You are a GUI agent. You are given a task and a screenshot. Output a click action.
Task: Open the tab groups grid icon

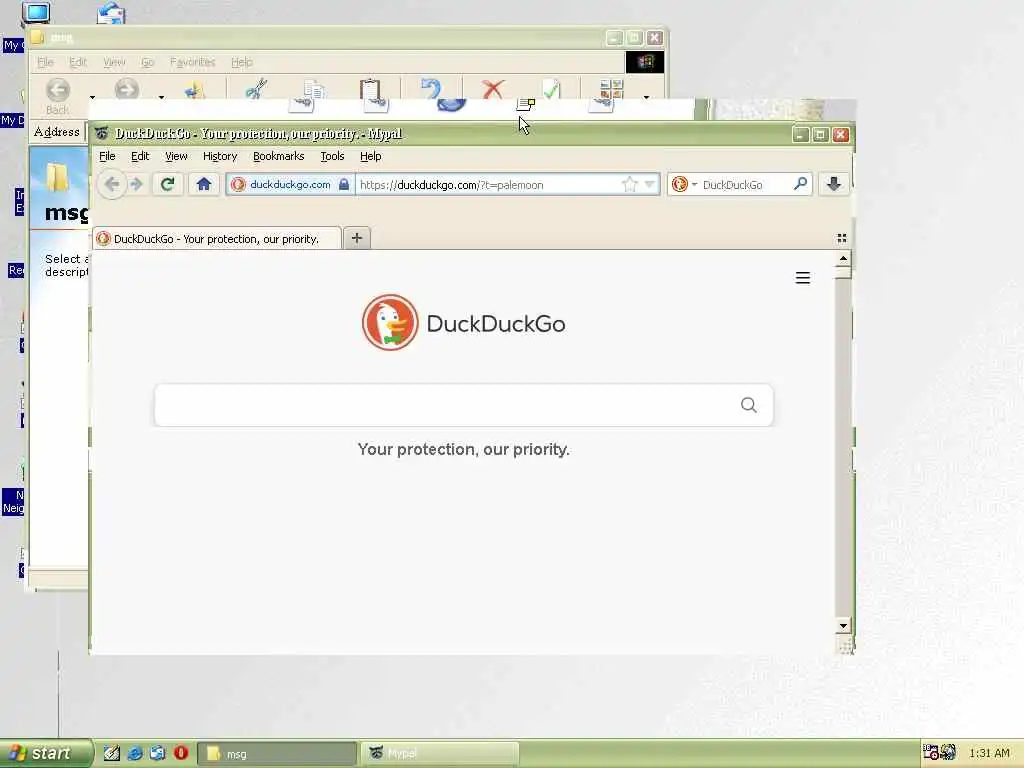tap(842, 238)
